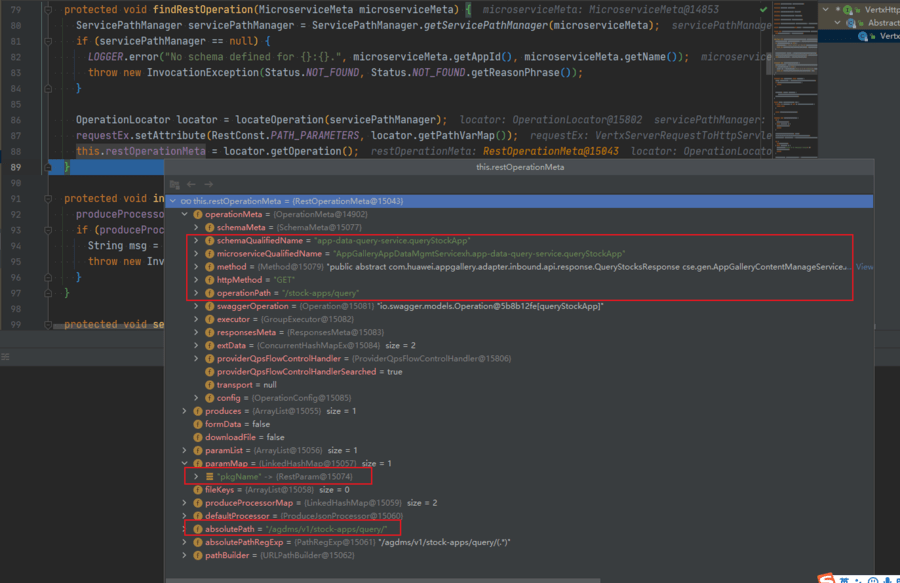
Task: Click this.restOperationMeta in line 88
Action: (141, 151)
